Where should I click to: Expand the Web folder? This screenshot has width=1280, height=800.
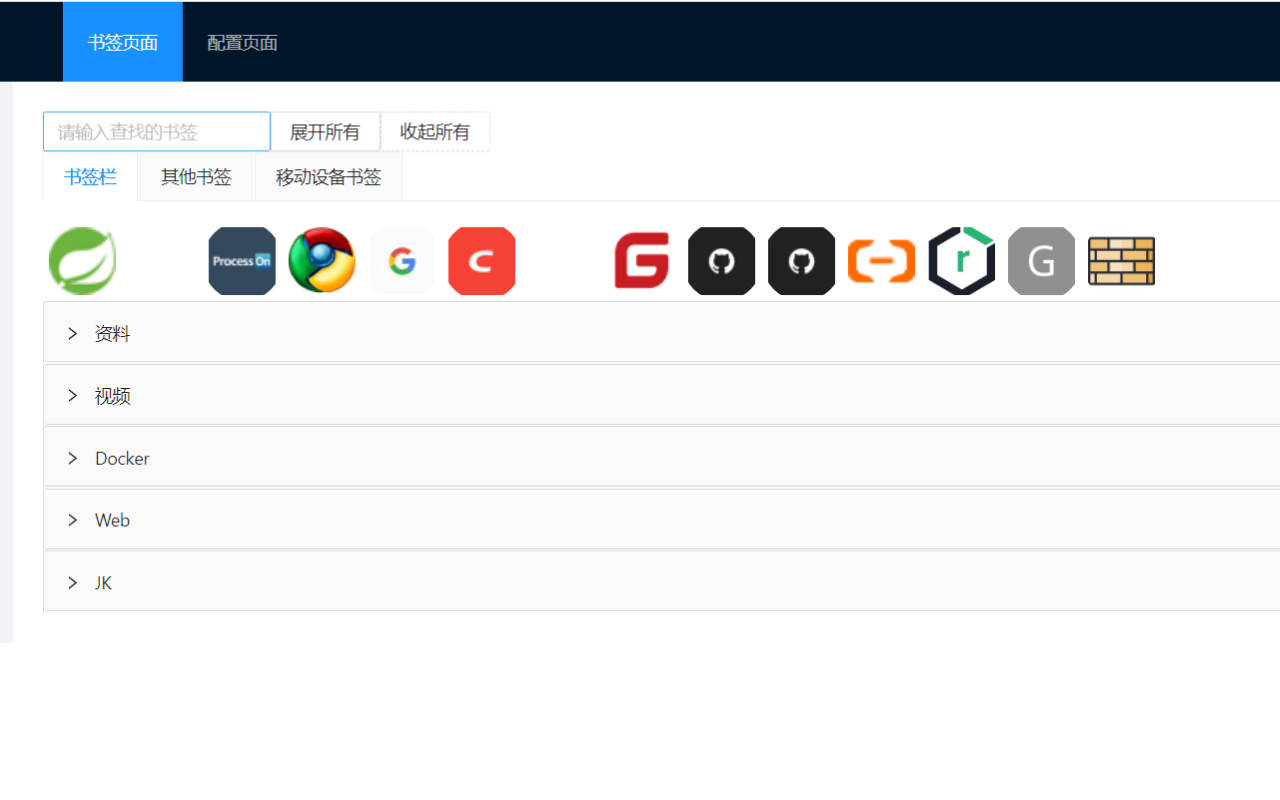pyautogui.click(x=112, y=520)
